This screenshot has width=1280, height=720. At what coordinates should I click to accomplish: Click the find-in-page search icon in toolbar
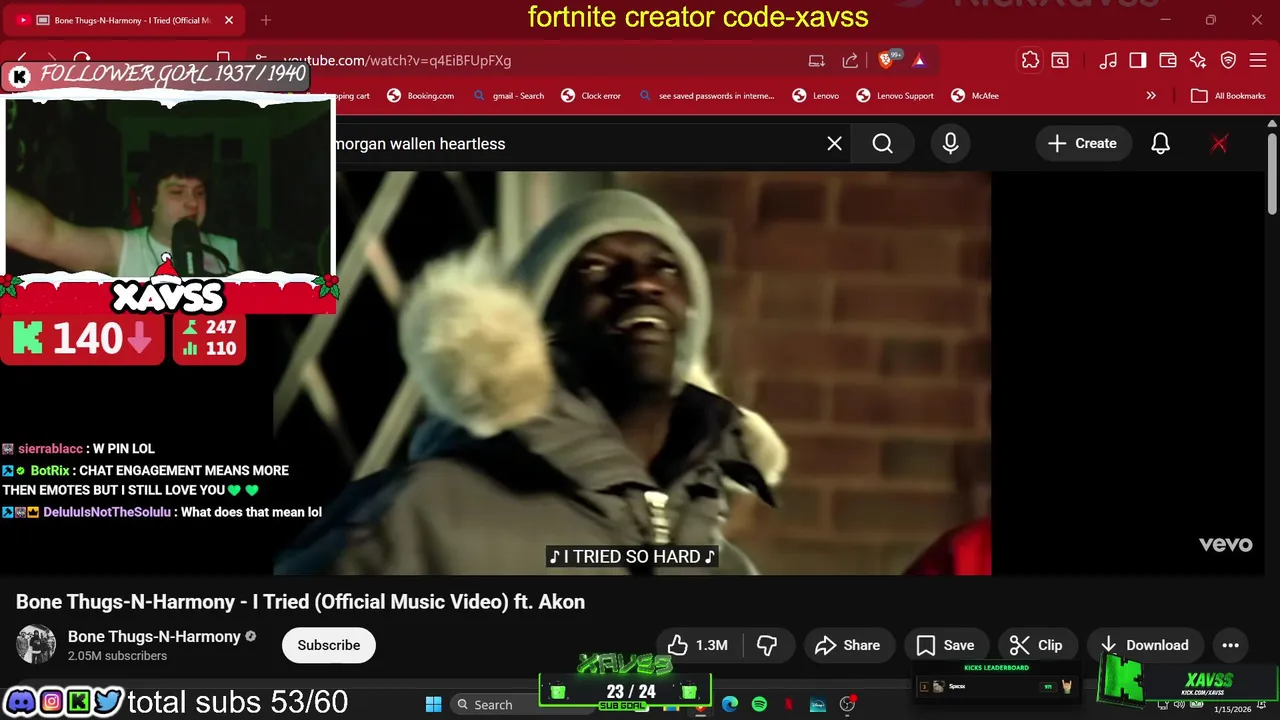(1060, 61)
